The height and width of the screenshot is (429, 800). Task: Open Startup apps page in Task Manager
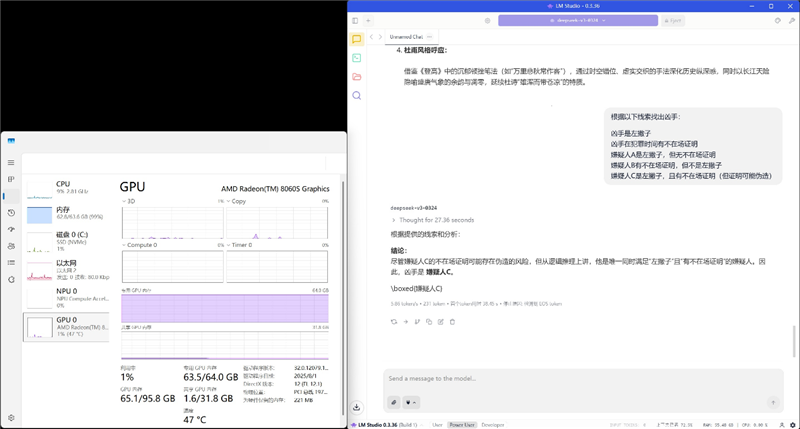11,229
